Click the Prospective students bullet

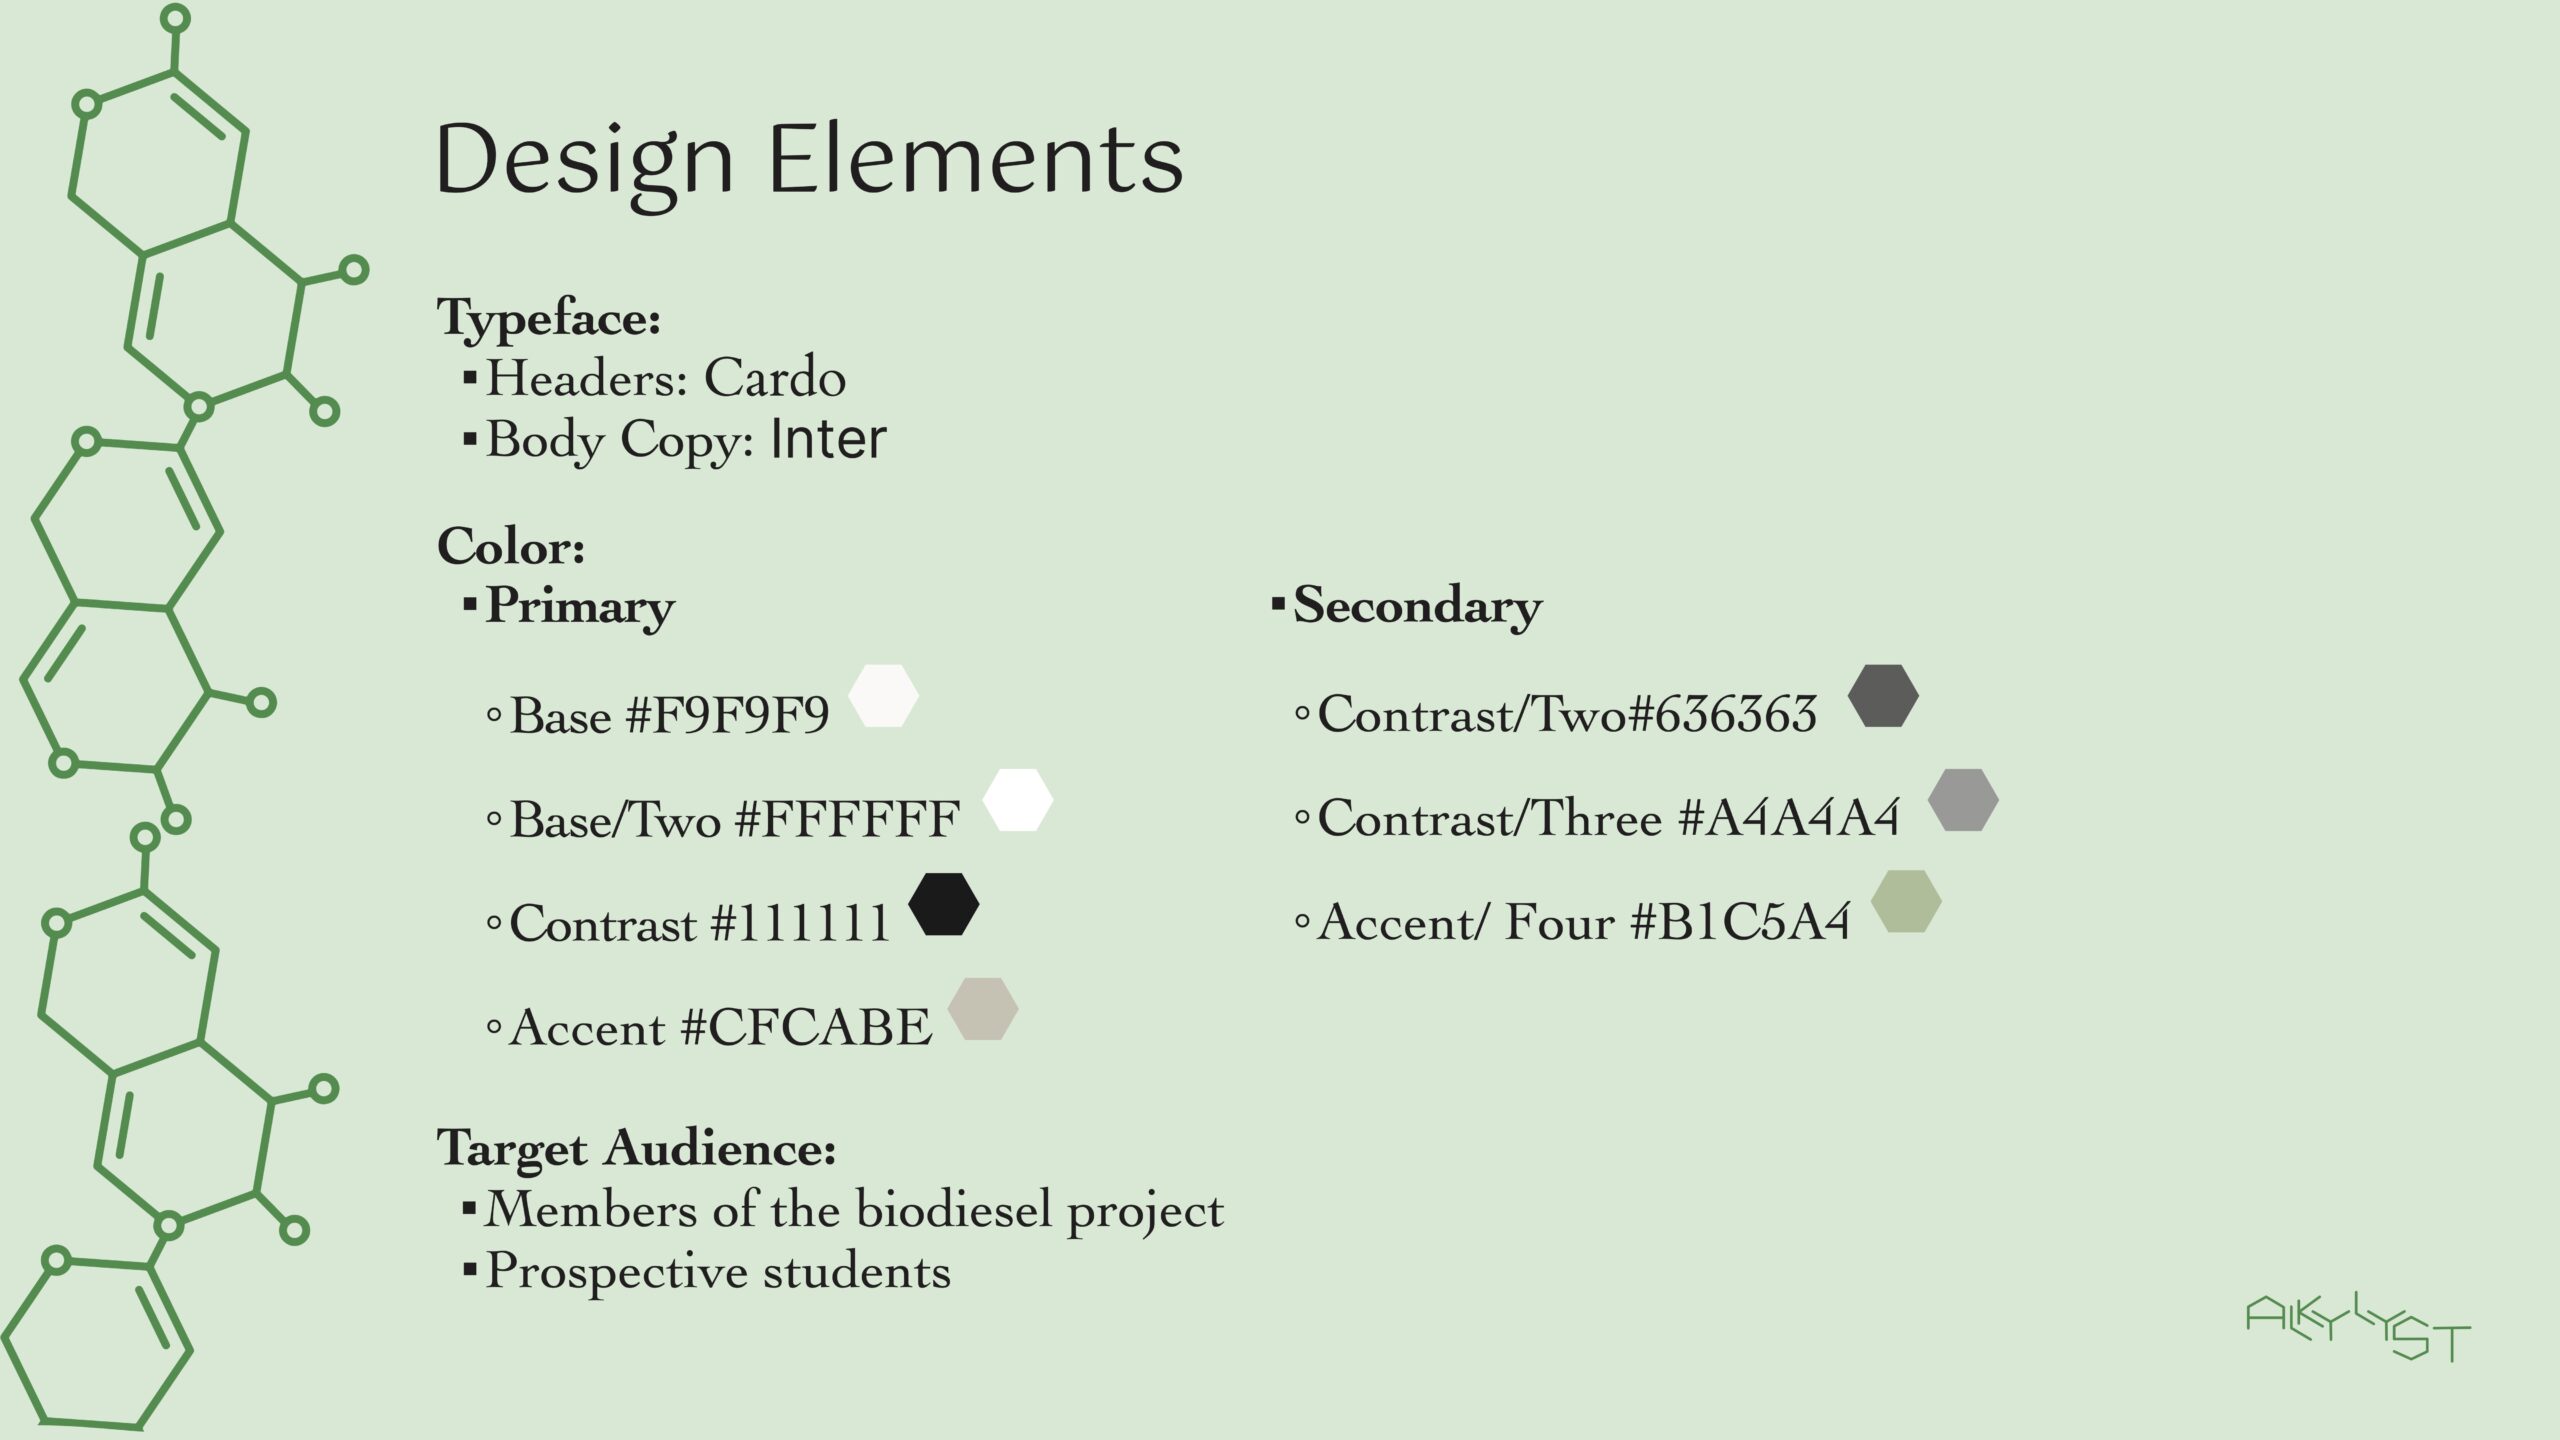(718, 1272)
